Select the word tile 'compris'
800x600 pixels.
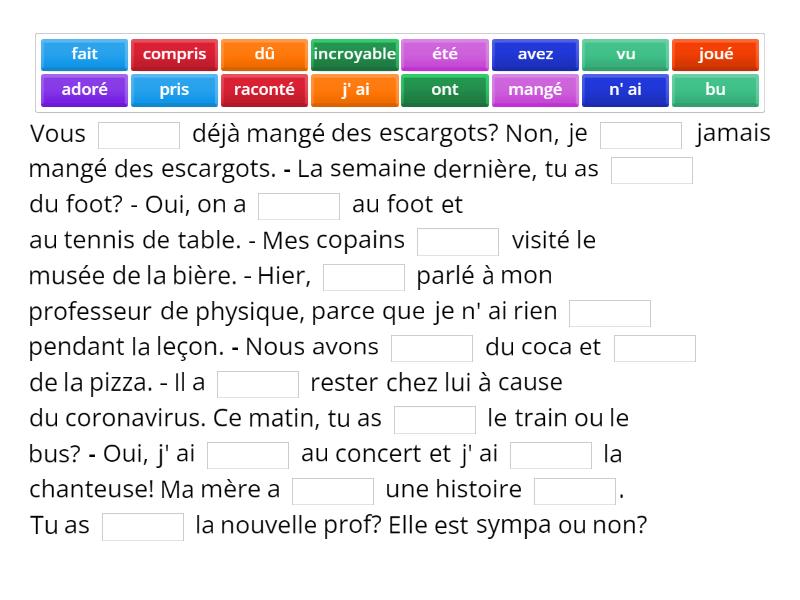pyautogui.click(x=174, y=55)
